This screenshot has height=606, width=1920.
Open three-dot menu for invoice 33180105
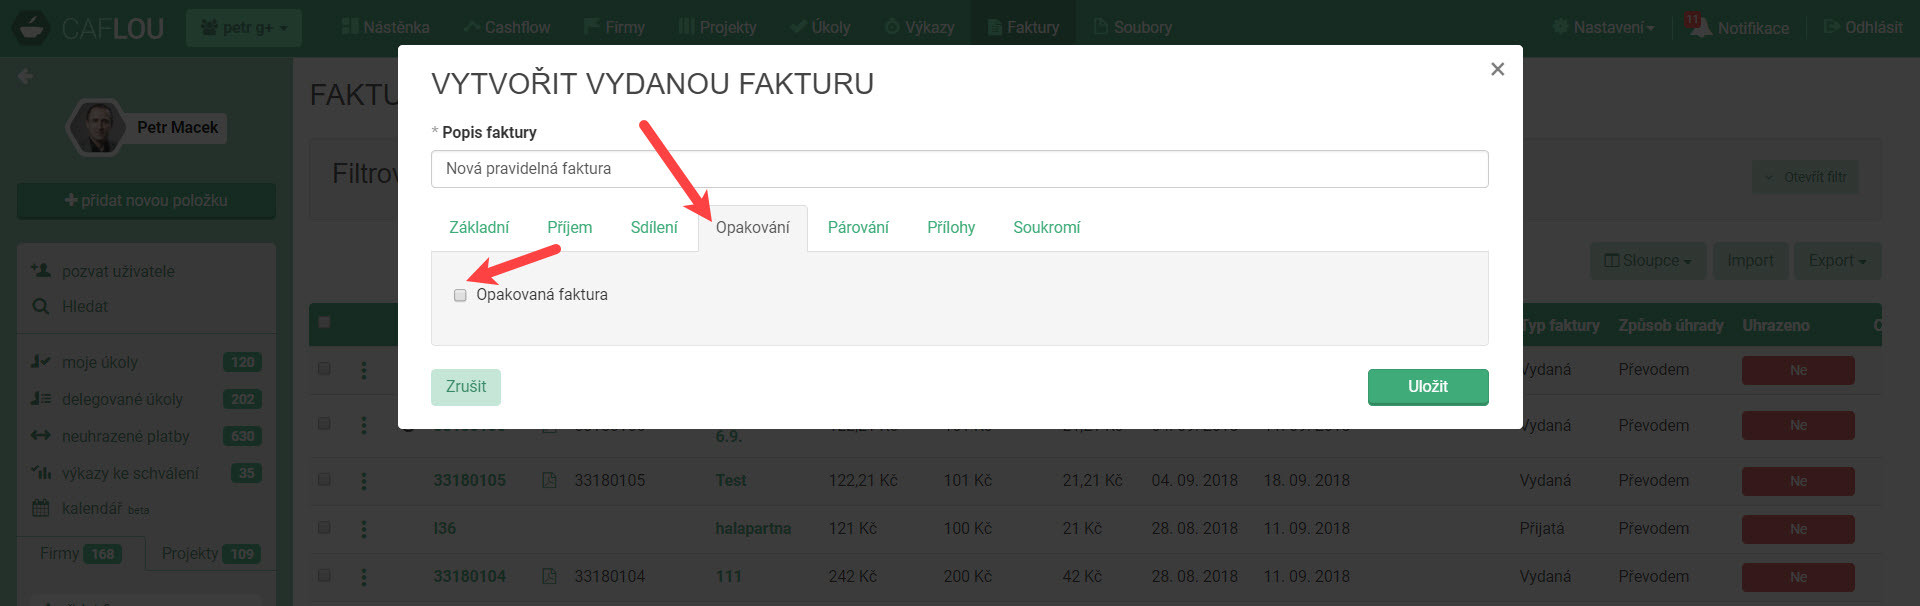364,481
